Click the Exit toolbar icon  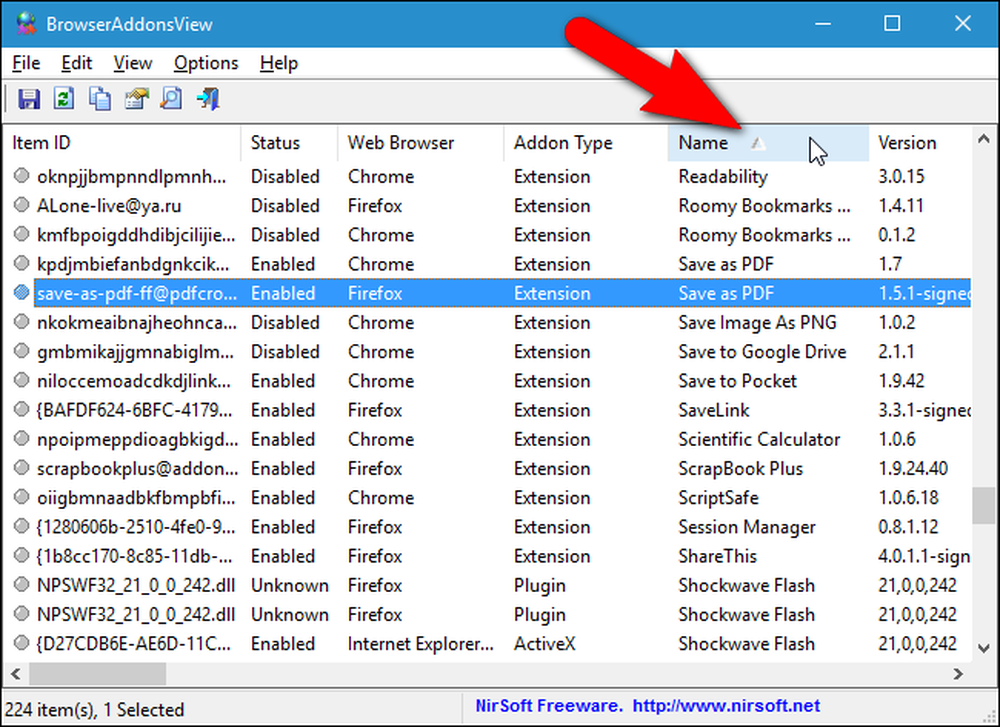coord(208,99)
